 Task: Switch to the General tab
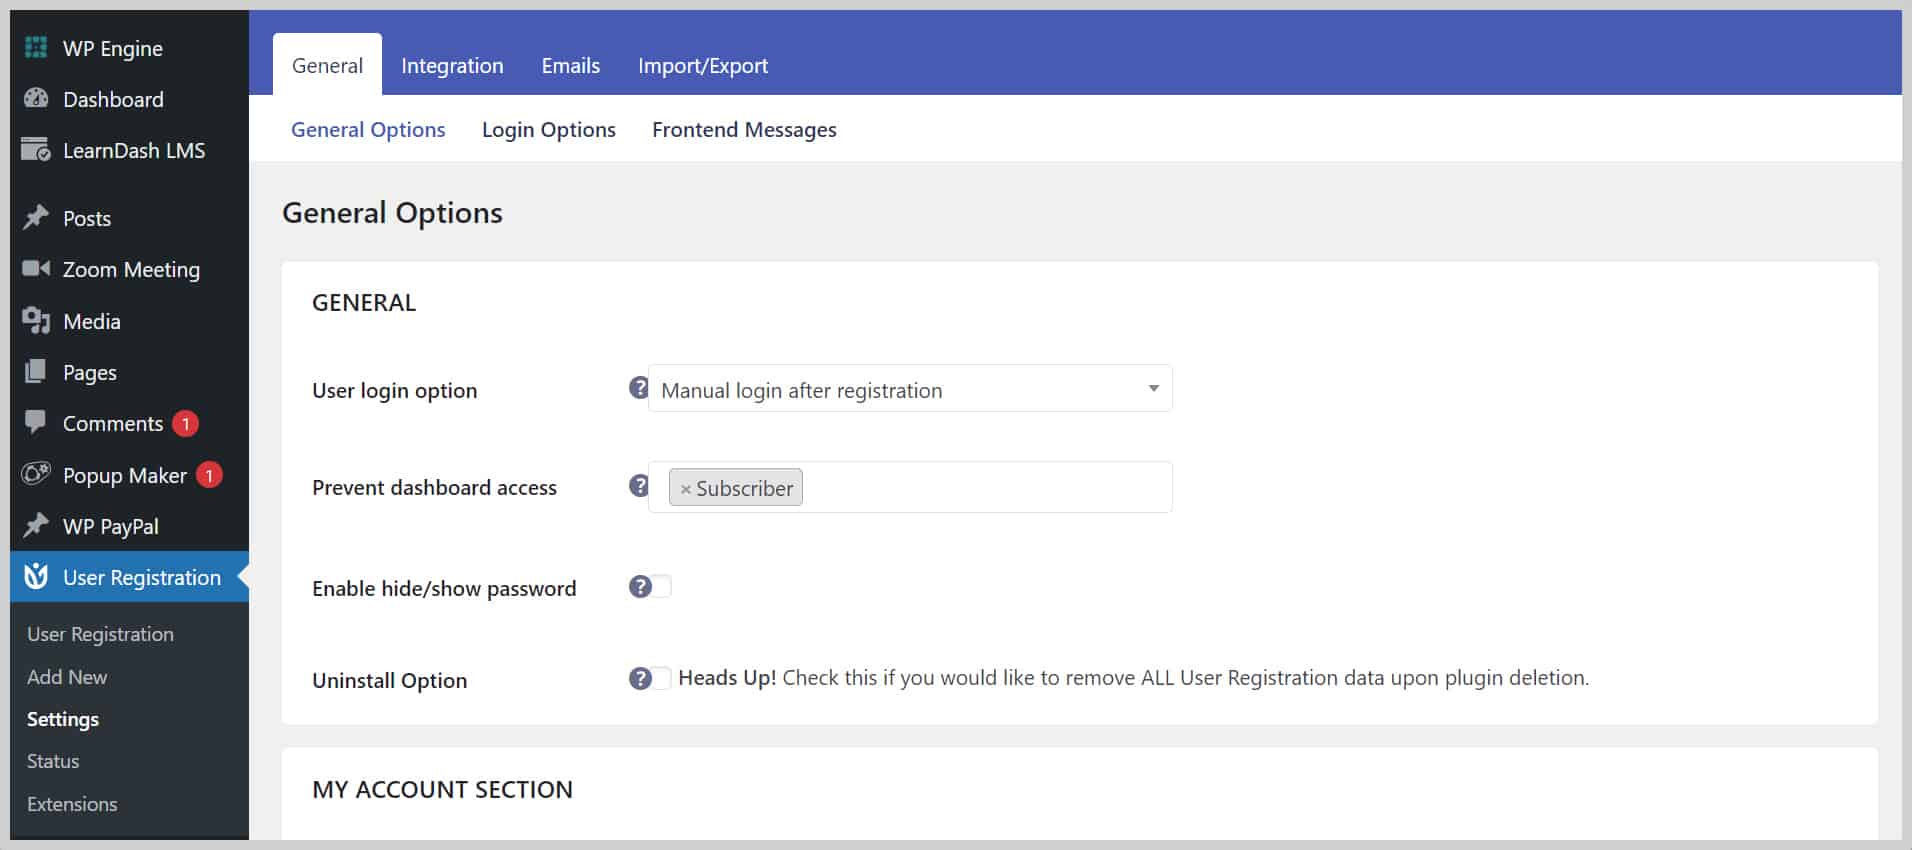pyautogui.click(x=327, y=65)
